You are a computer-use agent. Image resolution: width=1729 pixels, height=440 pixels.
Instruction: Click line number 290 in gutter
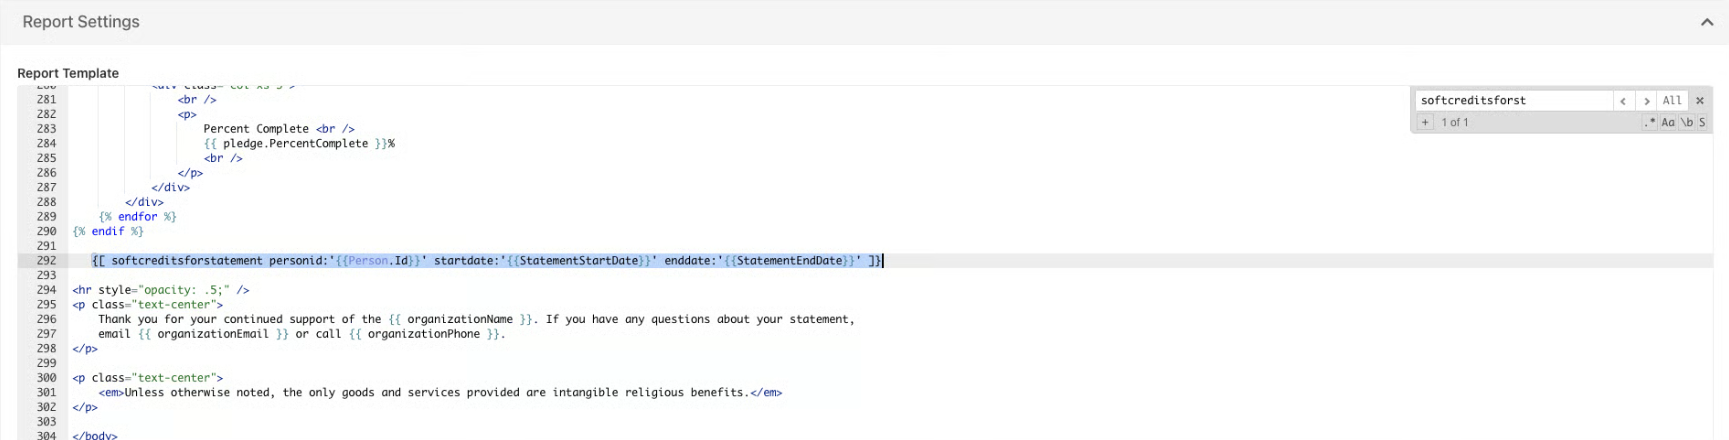click(46, 231)
